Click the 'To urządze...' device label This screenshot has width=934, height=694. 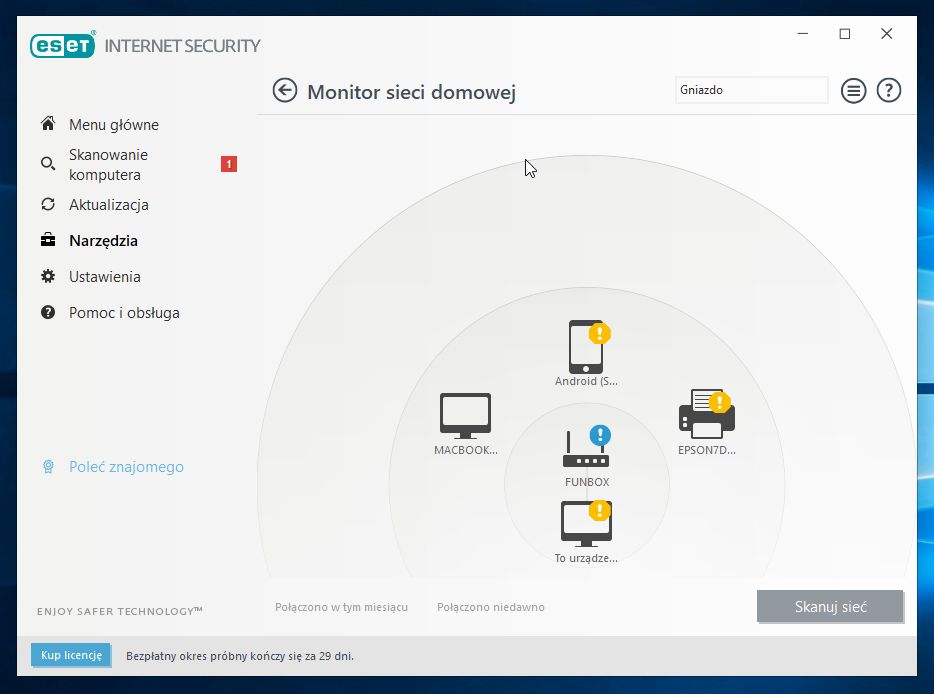click(586, 558)
